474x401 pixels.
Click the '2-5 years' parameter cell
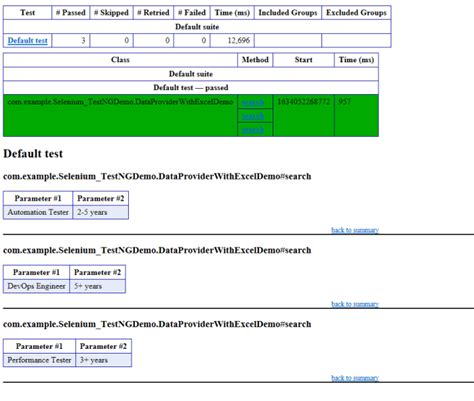coord(101,212)
